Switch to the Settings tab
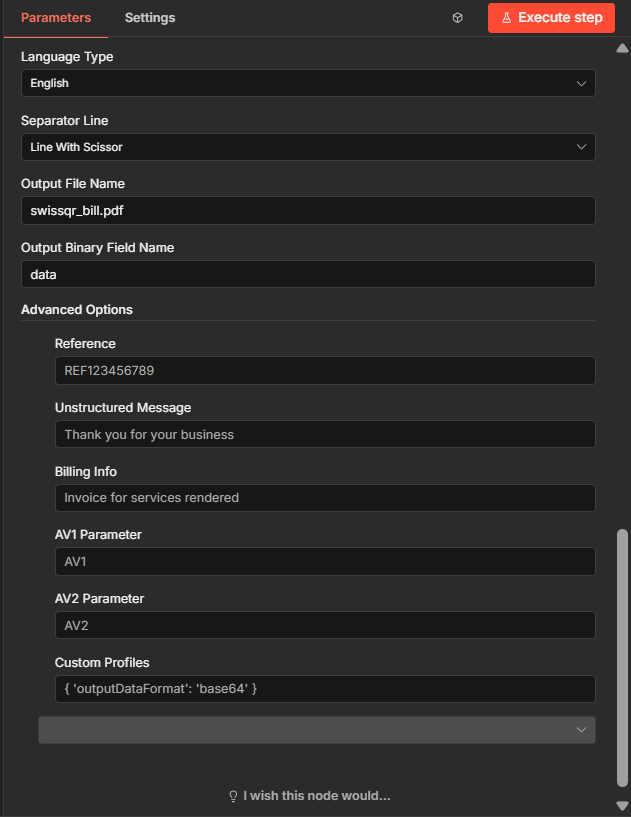The image size is (631, 817). [x=150, y=18]
